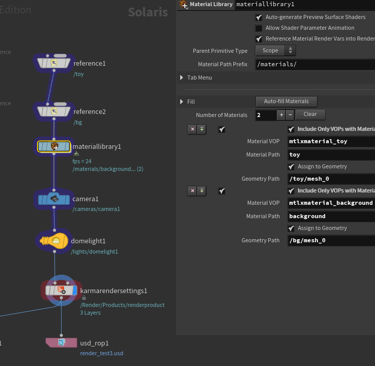The width and height of the screenshot is (375, 366).
Task: Click the lock badge under karmarendersettings1
Action: (84, 298)
